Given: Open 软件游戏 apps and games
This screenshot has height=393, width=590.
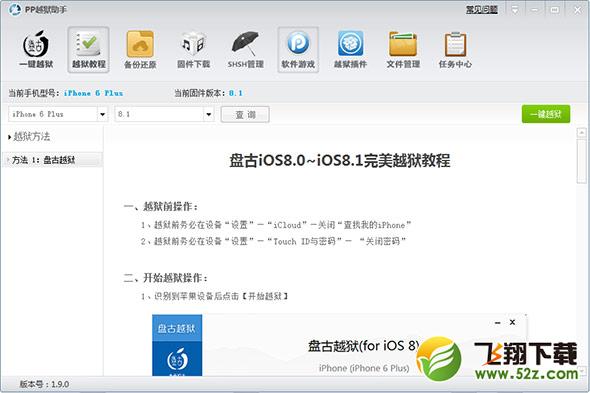Looking at the screenshot, I should point(298,49).
